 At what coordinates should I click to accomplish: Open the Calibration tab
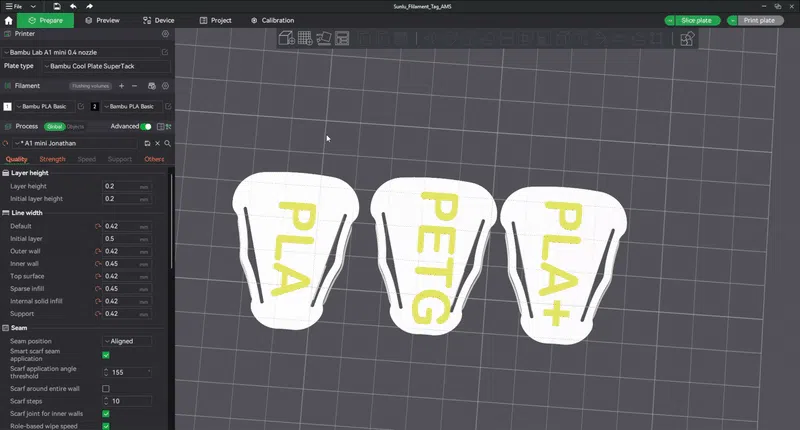272,20
